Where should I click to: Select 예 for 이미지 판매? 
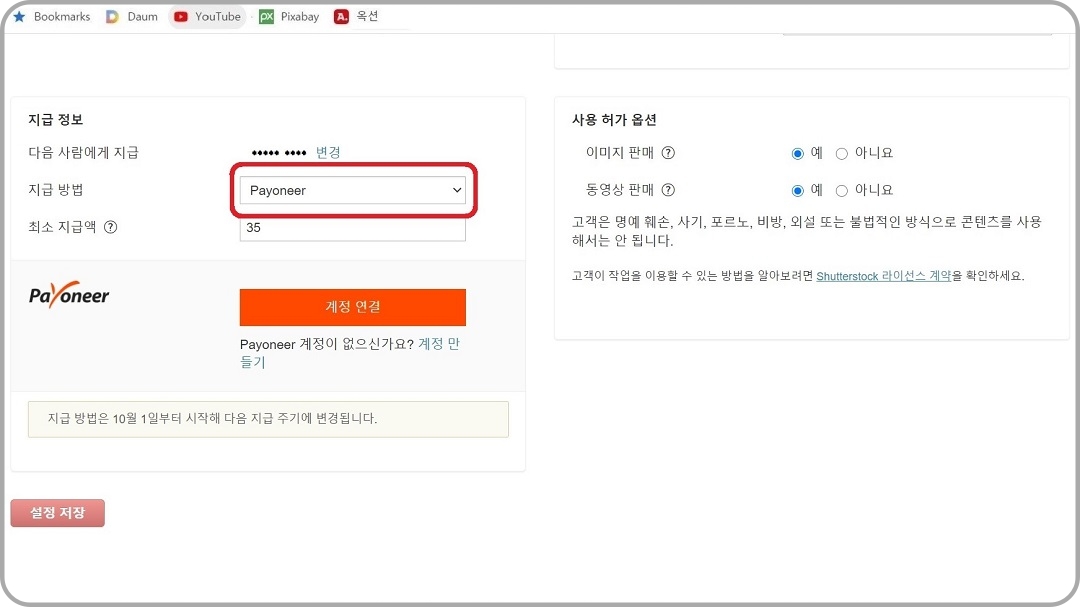(x=798, y=153)
